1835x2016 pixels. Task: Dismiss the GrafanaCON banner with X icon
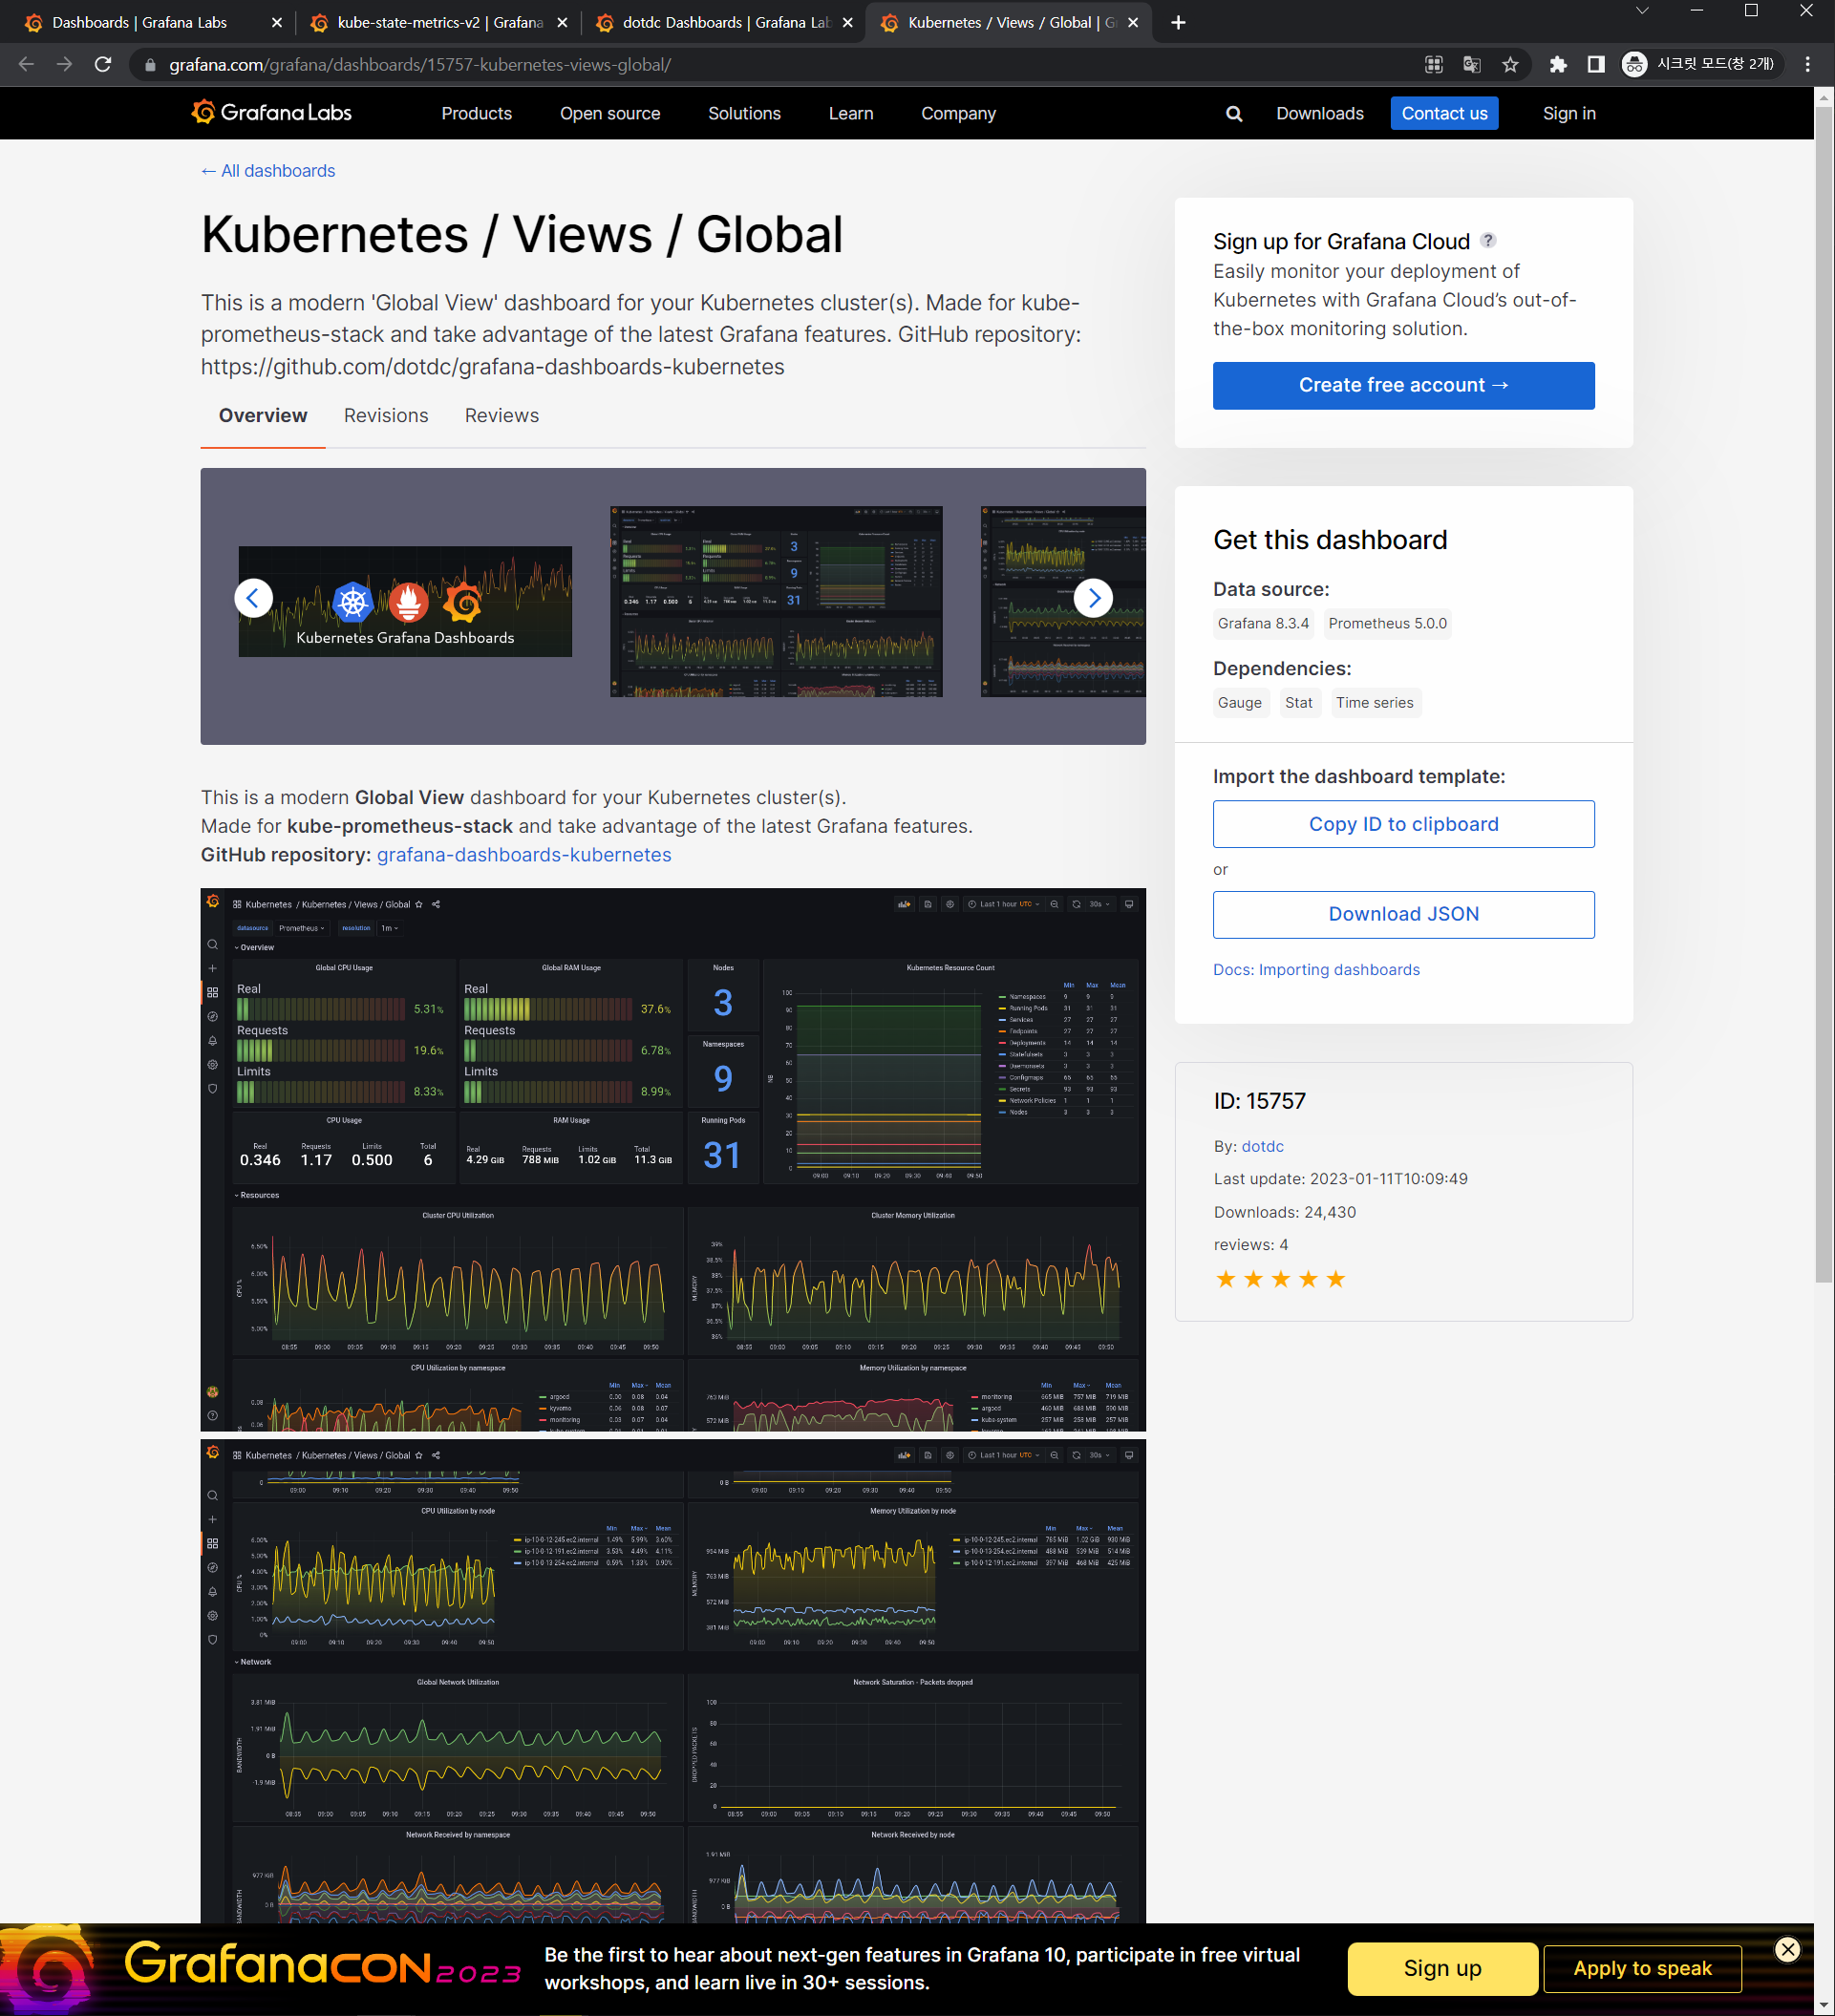pyautogui.click(x=1787, y=1949)
